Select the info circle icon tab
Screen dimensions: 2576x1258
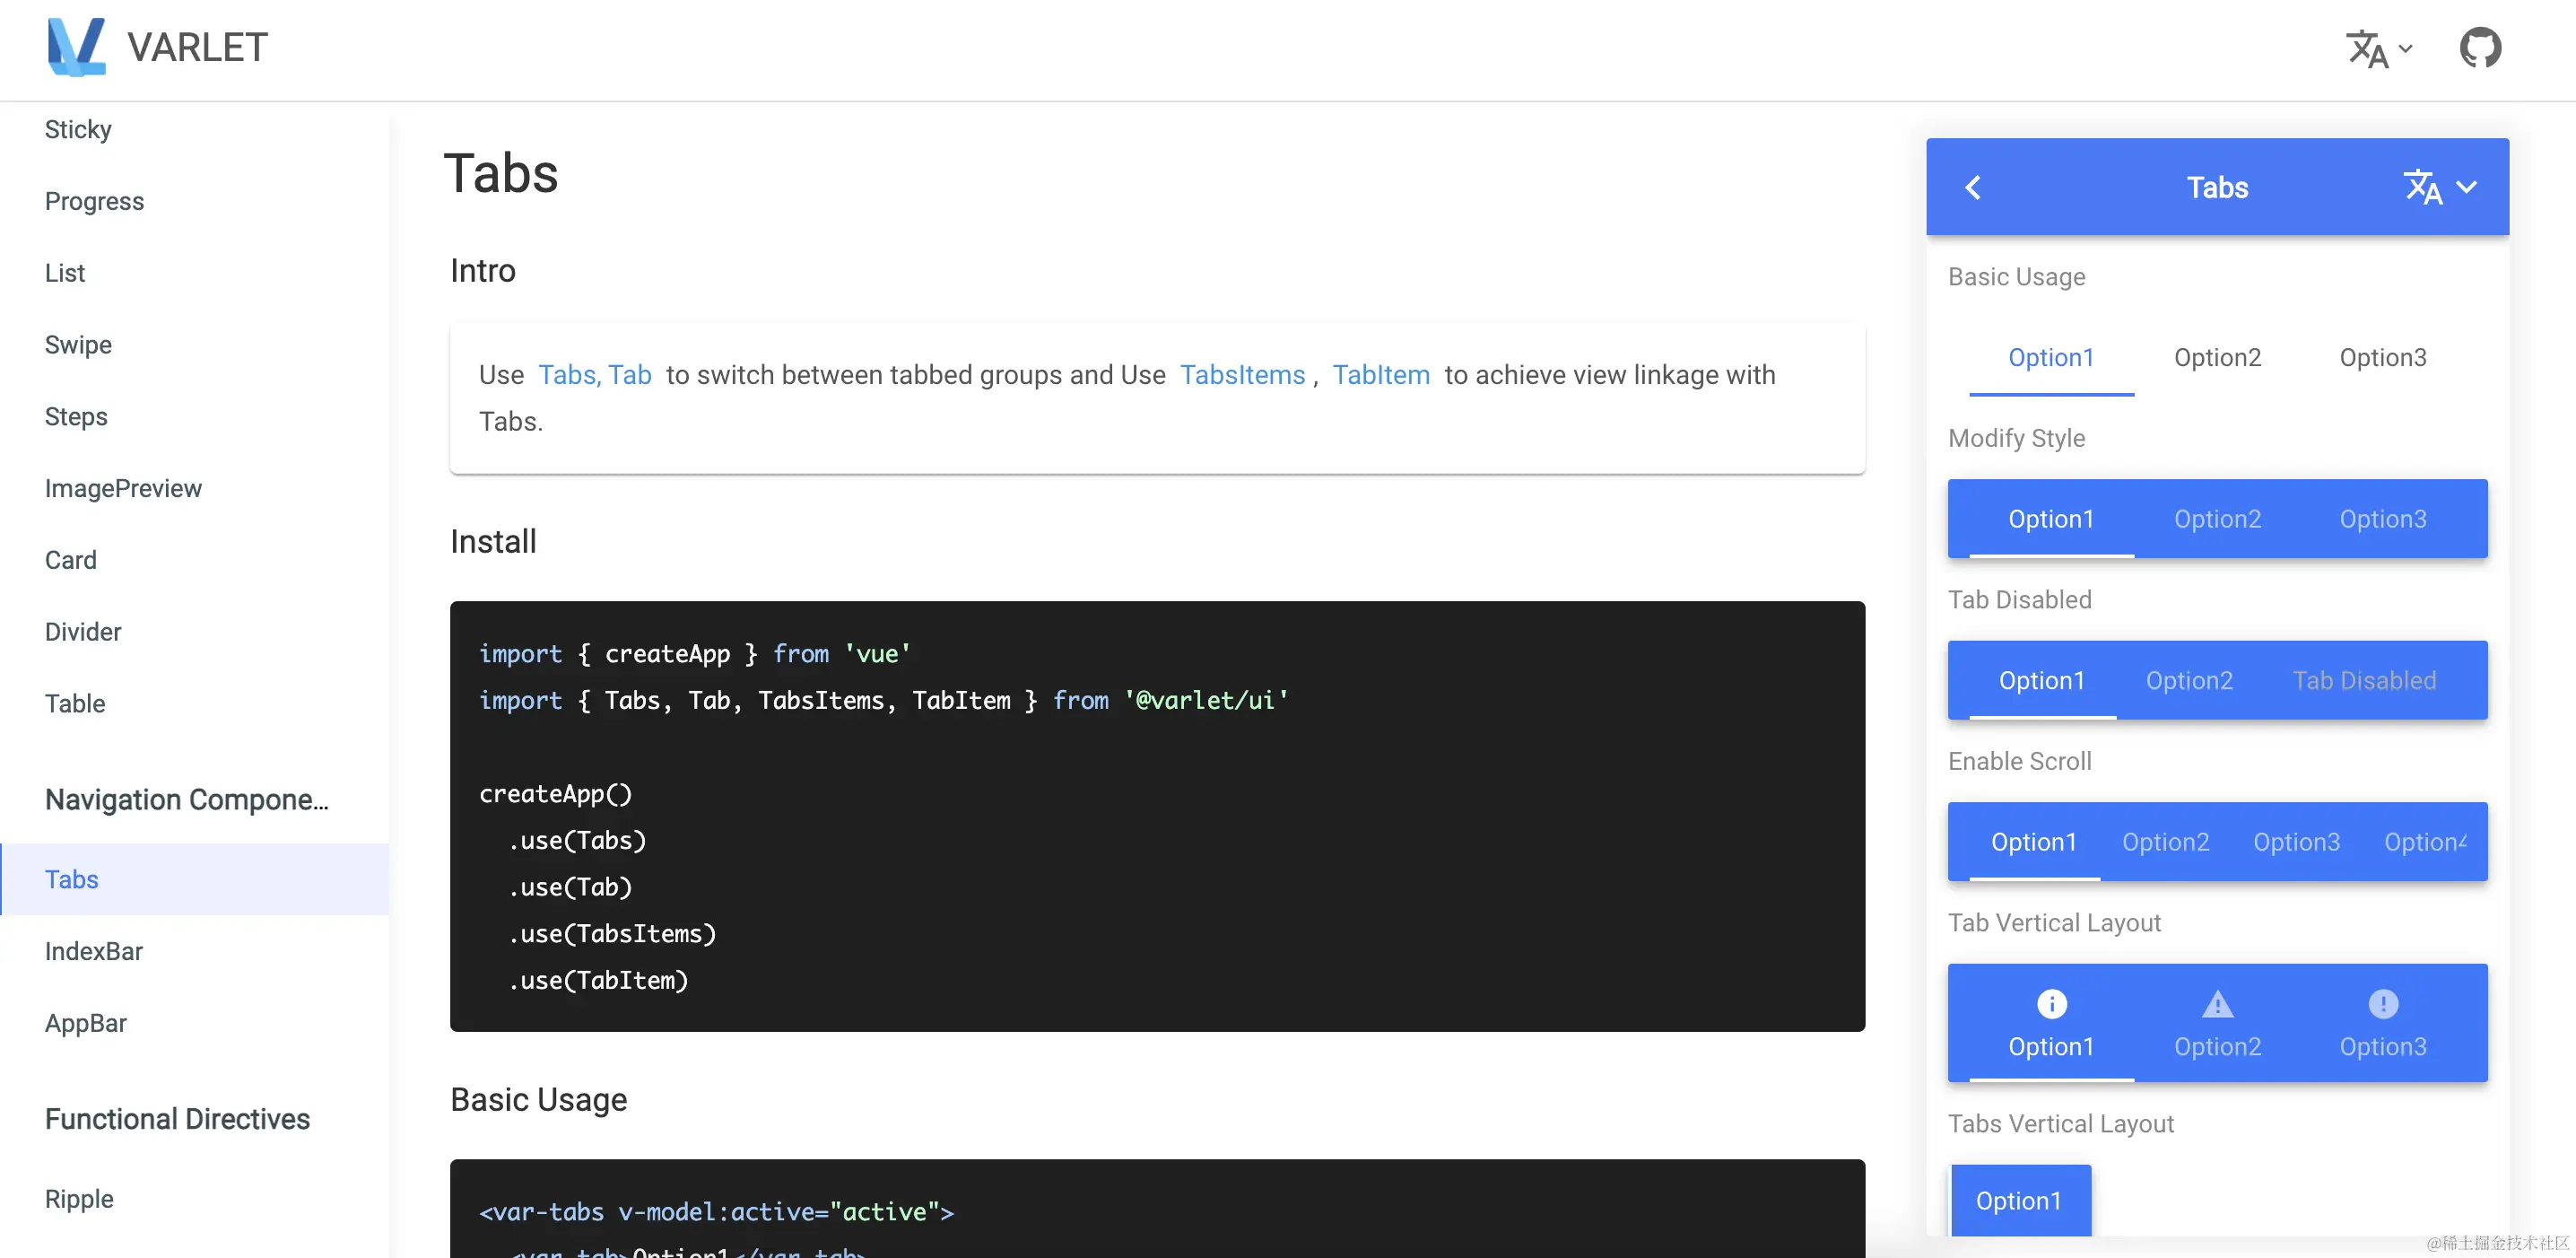[x=2051, y=1003]
